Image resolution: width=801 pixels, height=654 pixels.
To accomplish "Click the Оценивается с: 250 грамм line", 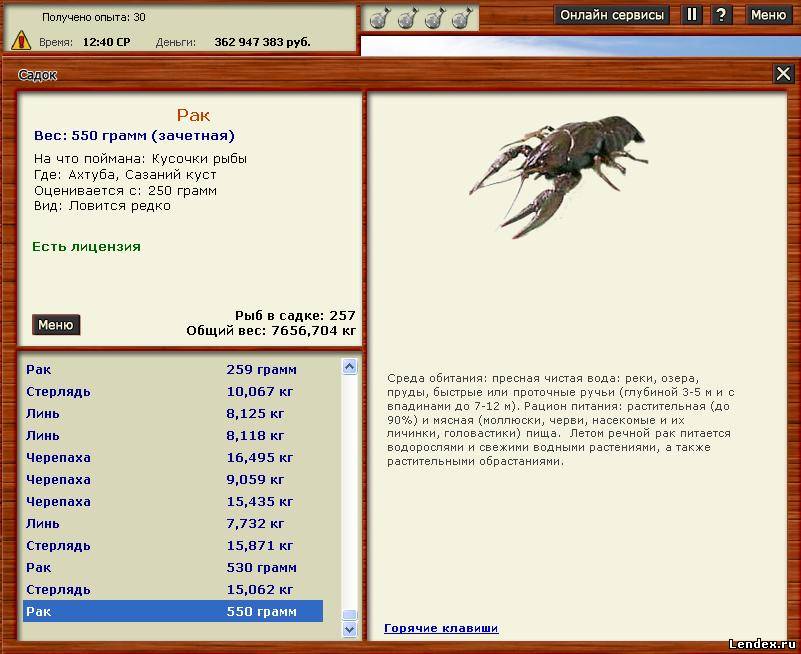I will (x=125, y=191).
